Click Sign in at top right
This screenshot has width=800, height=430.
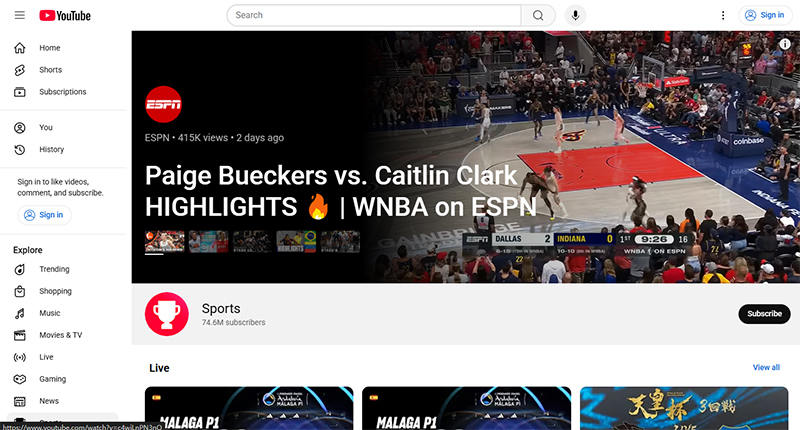pos(765,15)
